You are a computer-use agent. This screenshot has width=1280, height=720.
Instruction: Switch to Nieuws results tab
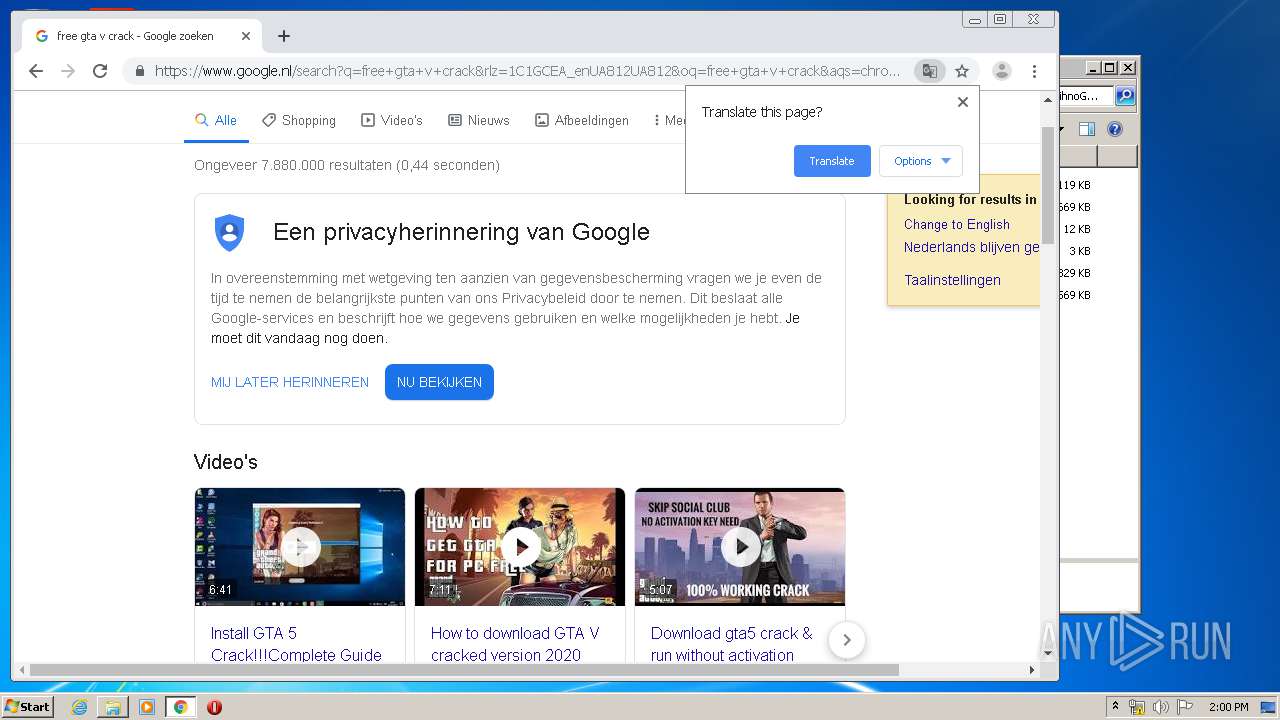[479, 120]
